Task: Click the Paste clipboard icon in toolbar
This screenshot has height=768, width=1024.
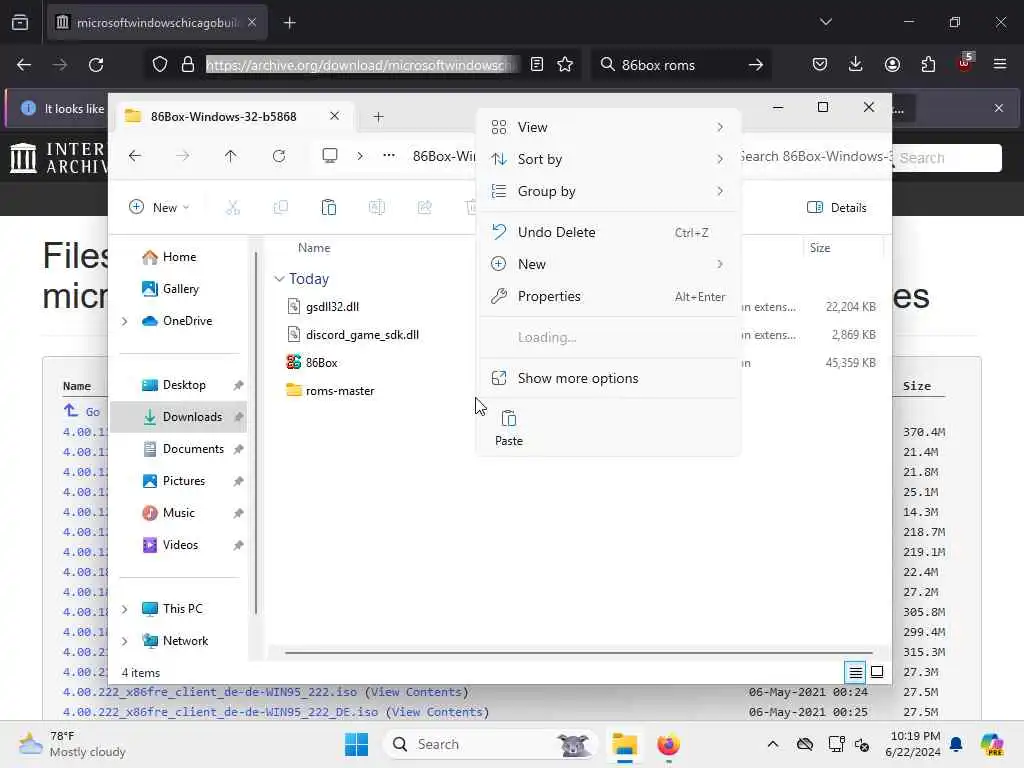Action: 328,208
